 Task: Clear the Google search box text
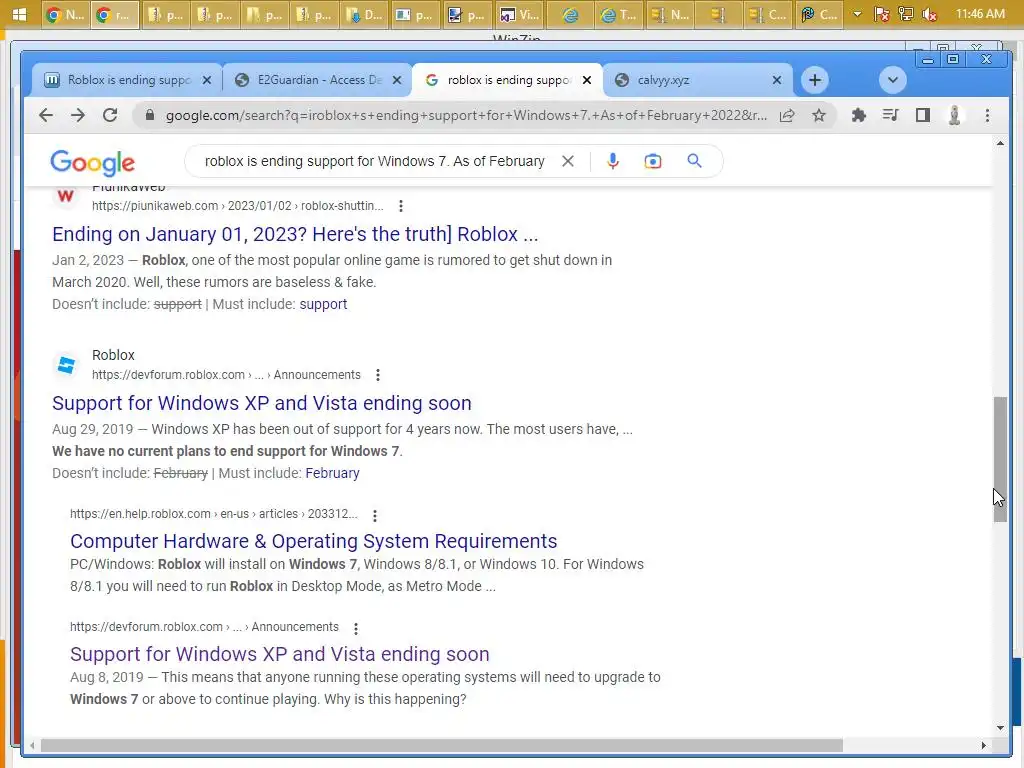click(x=568, y=161)
